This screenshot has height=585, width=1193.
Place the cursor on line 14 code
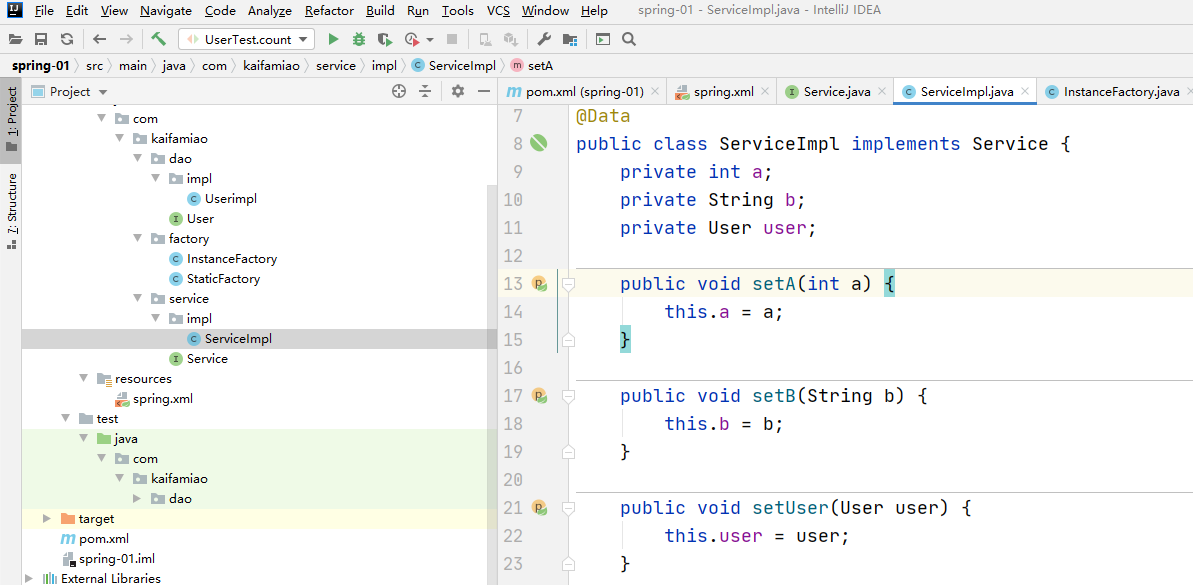click(x=723, y=312)
